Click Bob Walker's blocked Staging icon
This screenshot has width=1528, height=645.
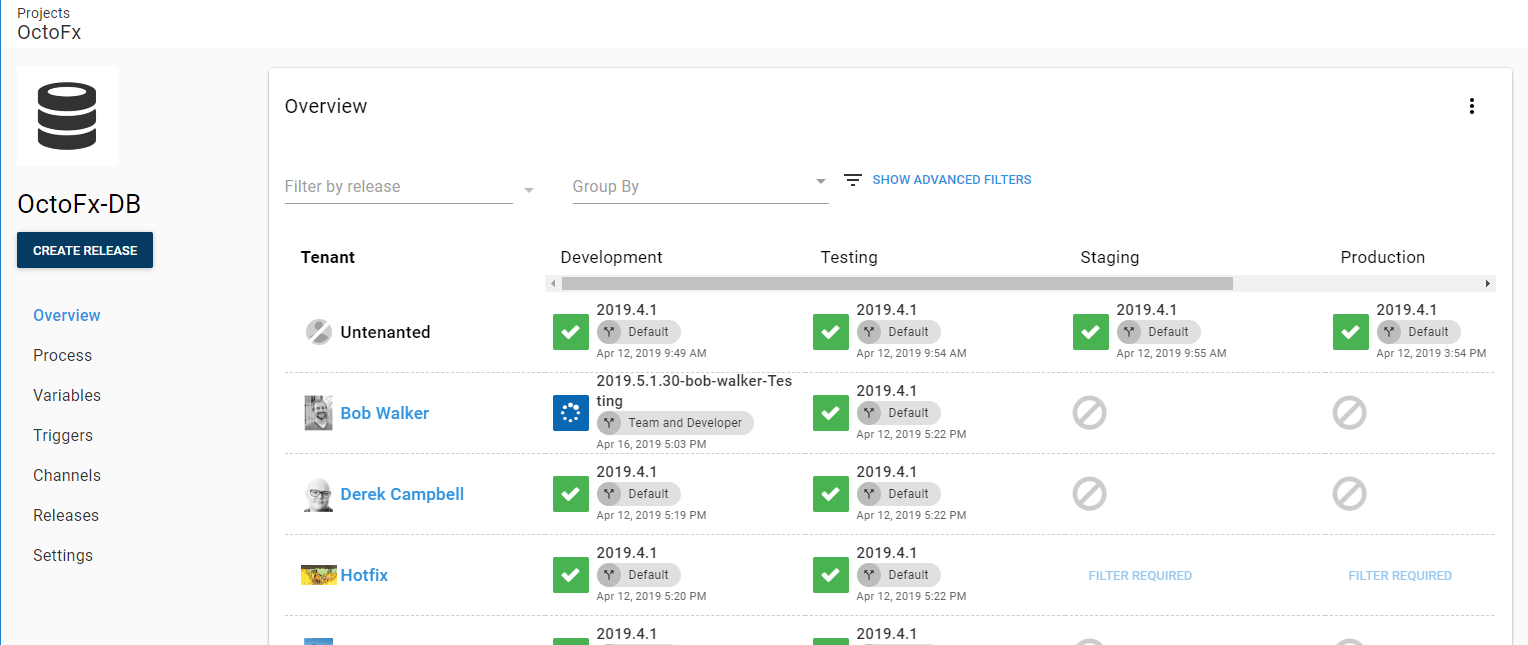tap(1089, 413)
